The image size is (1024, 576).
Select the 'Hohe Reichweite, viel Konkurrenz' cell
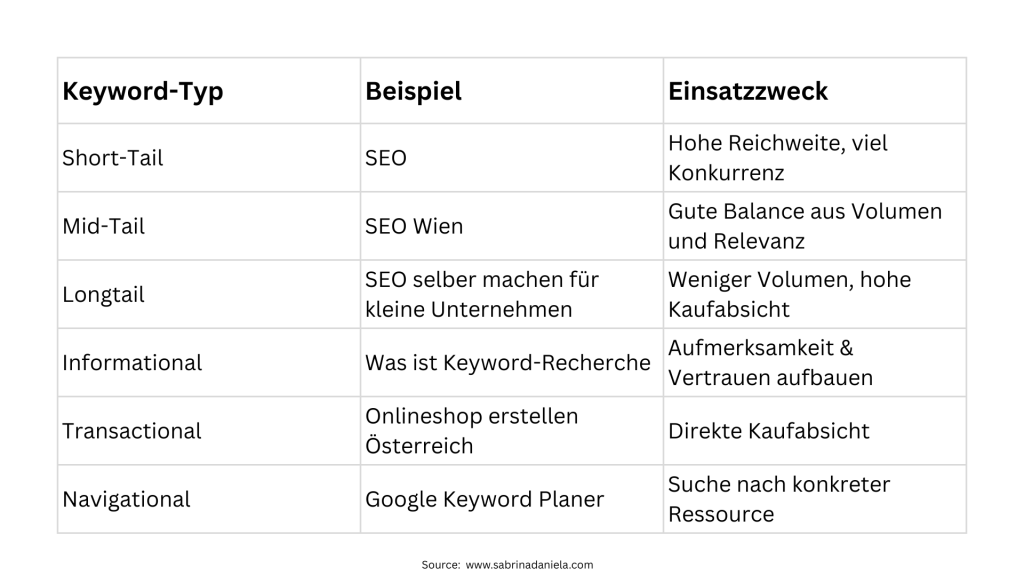778,158
